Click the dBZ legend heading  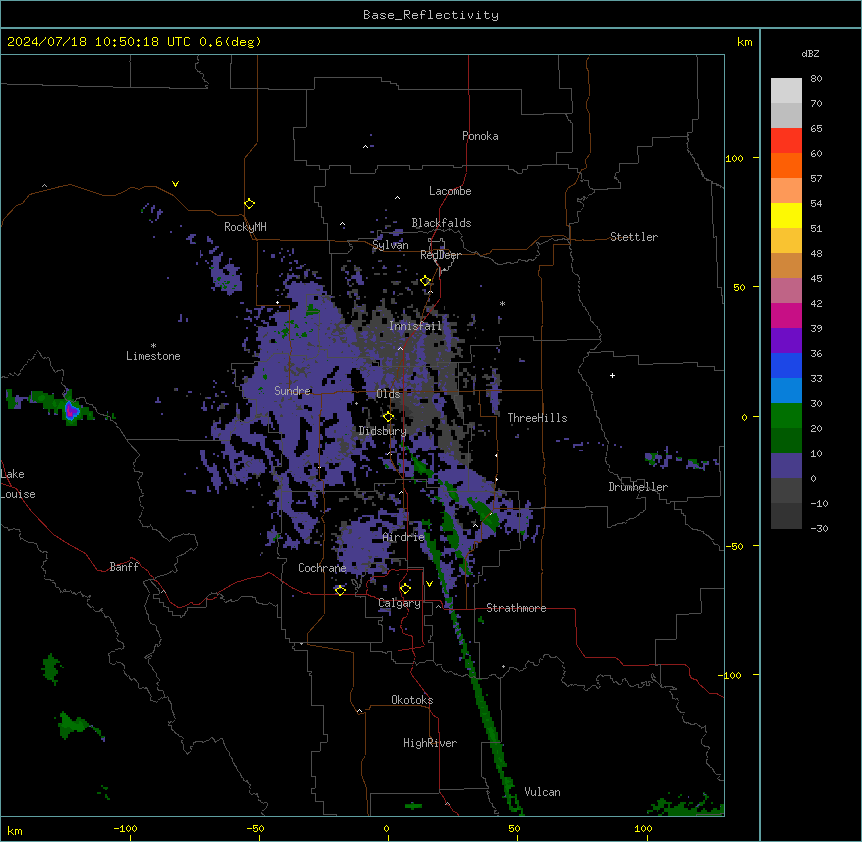coord(810,54)
